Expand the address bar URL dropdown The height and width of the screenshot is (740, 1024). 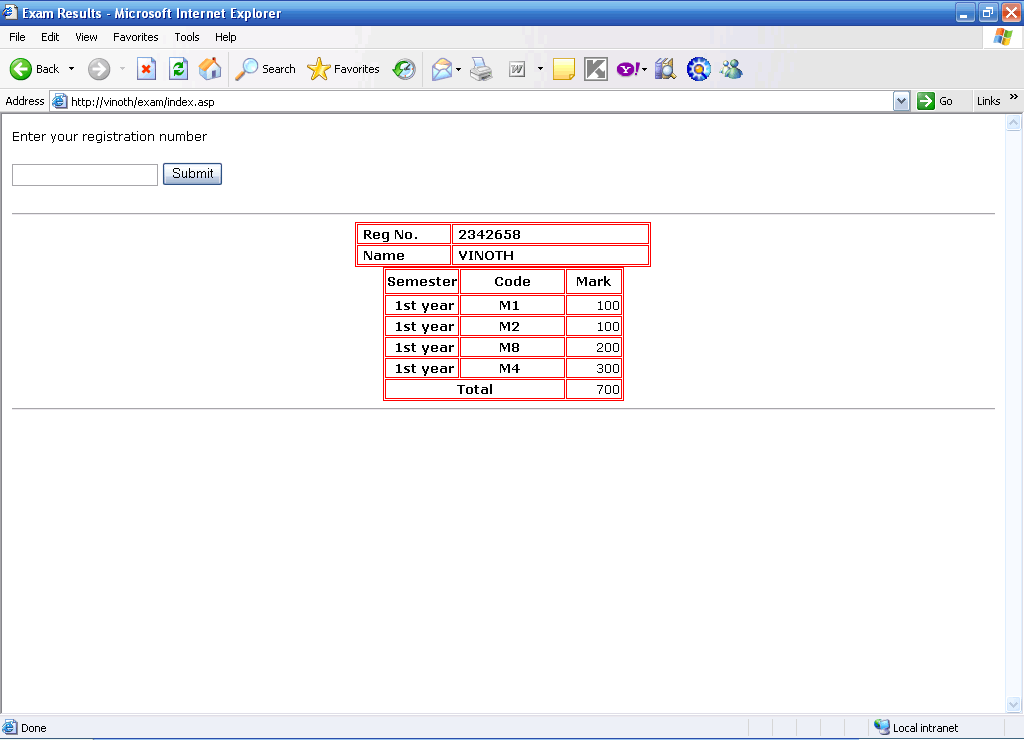[901, 101]
